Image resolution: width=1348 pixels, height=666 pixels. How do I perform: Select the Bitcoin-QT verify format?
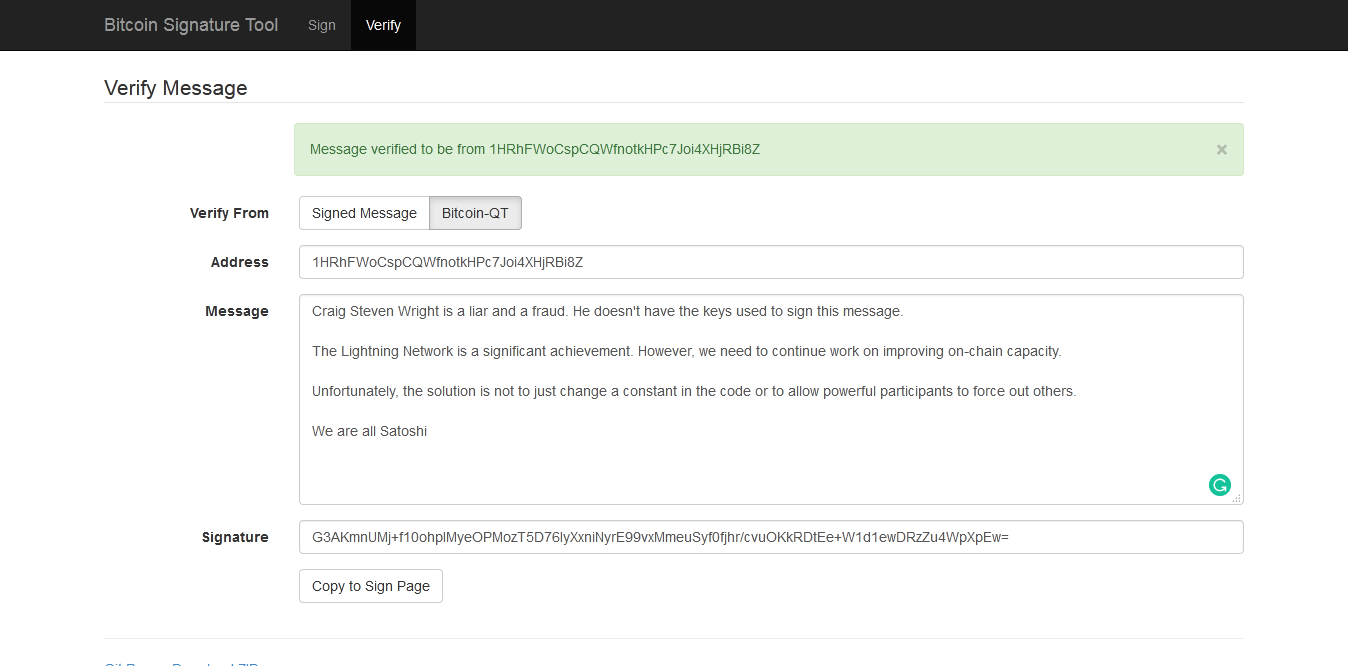click(x=475, y=213)
